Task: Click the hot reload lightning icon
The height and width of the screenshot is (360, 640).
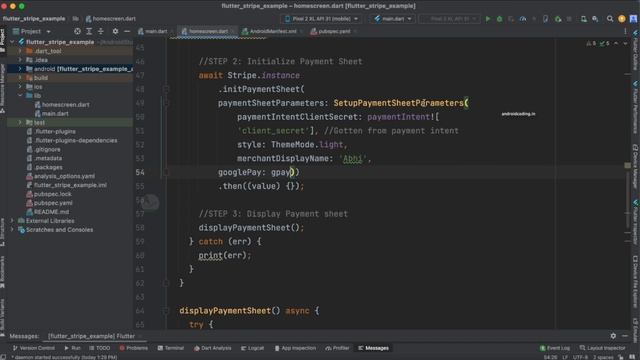Action: [534, 19]
